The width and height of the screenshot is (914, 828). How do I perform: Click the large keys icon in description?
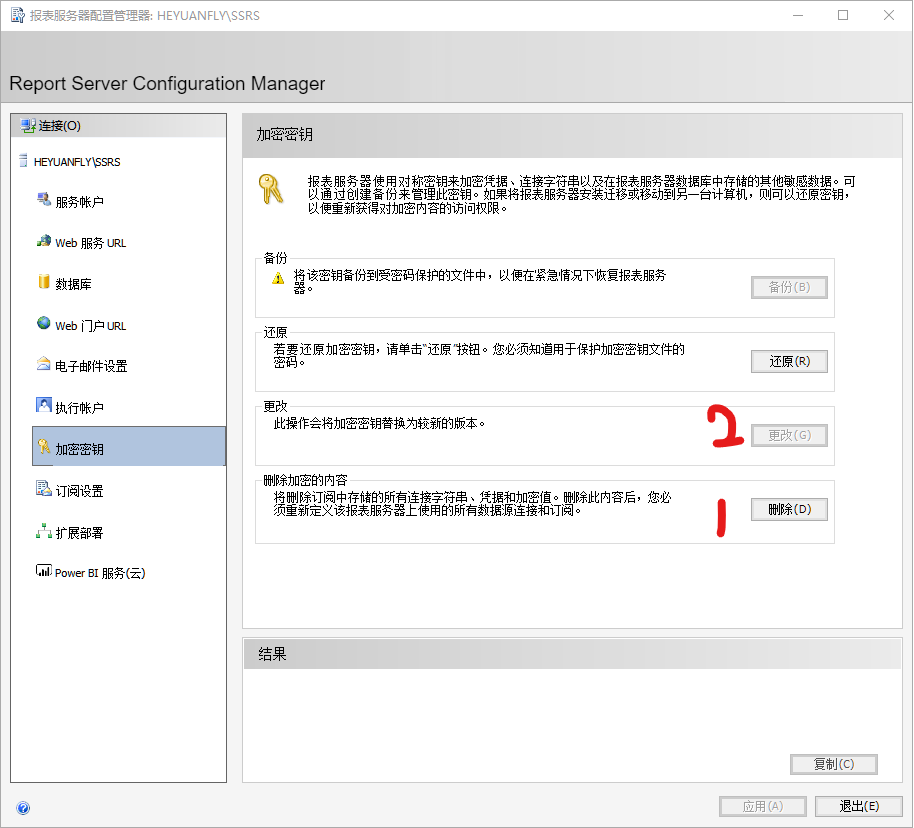(x=271, y=189)
